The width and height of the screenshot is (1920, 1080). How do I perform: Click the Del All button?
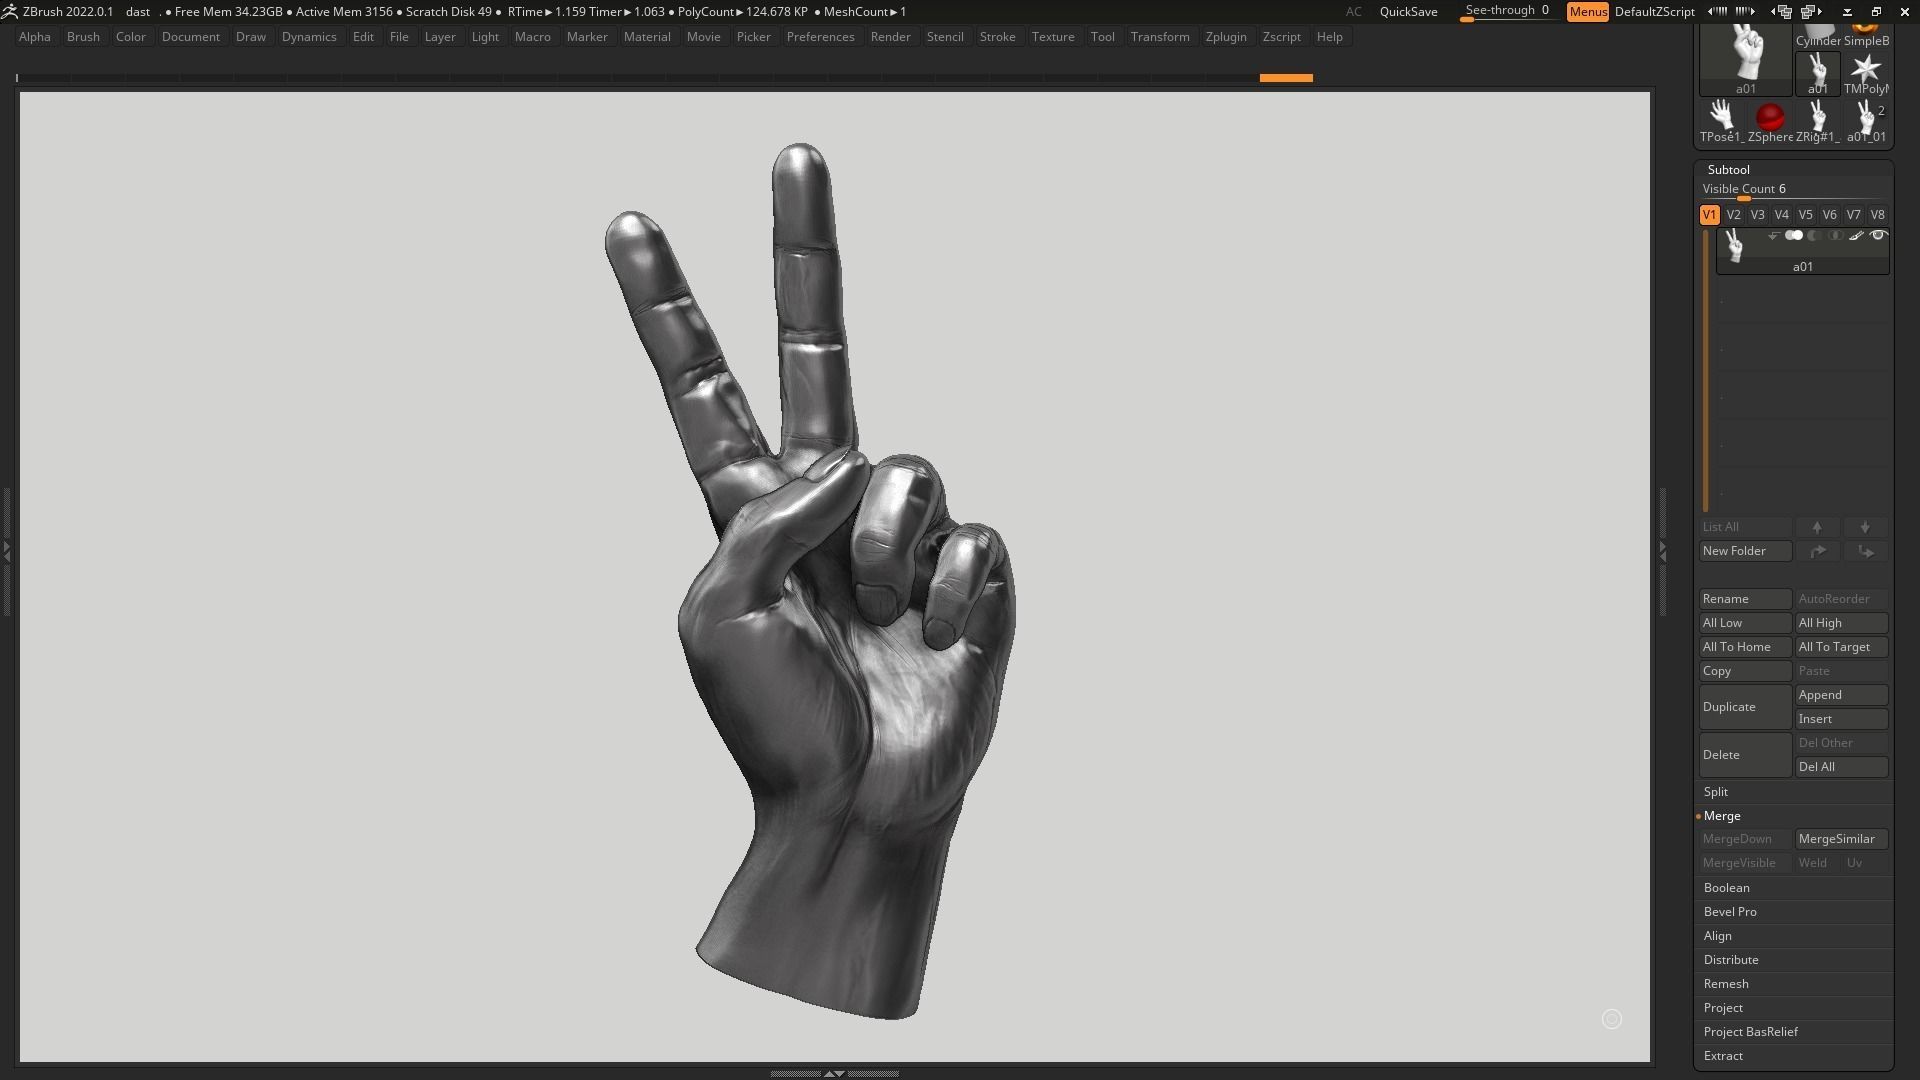tap(1841, 767)
